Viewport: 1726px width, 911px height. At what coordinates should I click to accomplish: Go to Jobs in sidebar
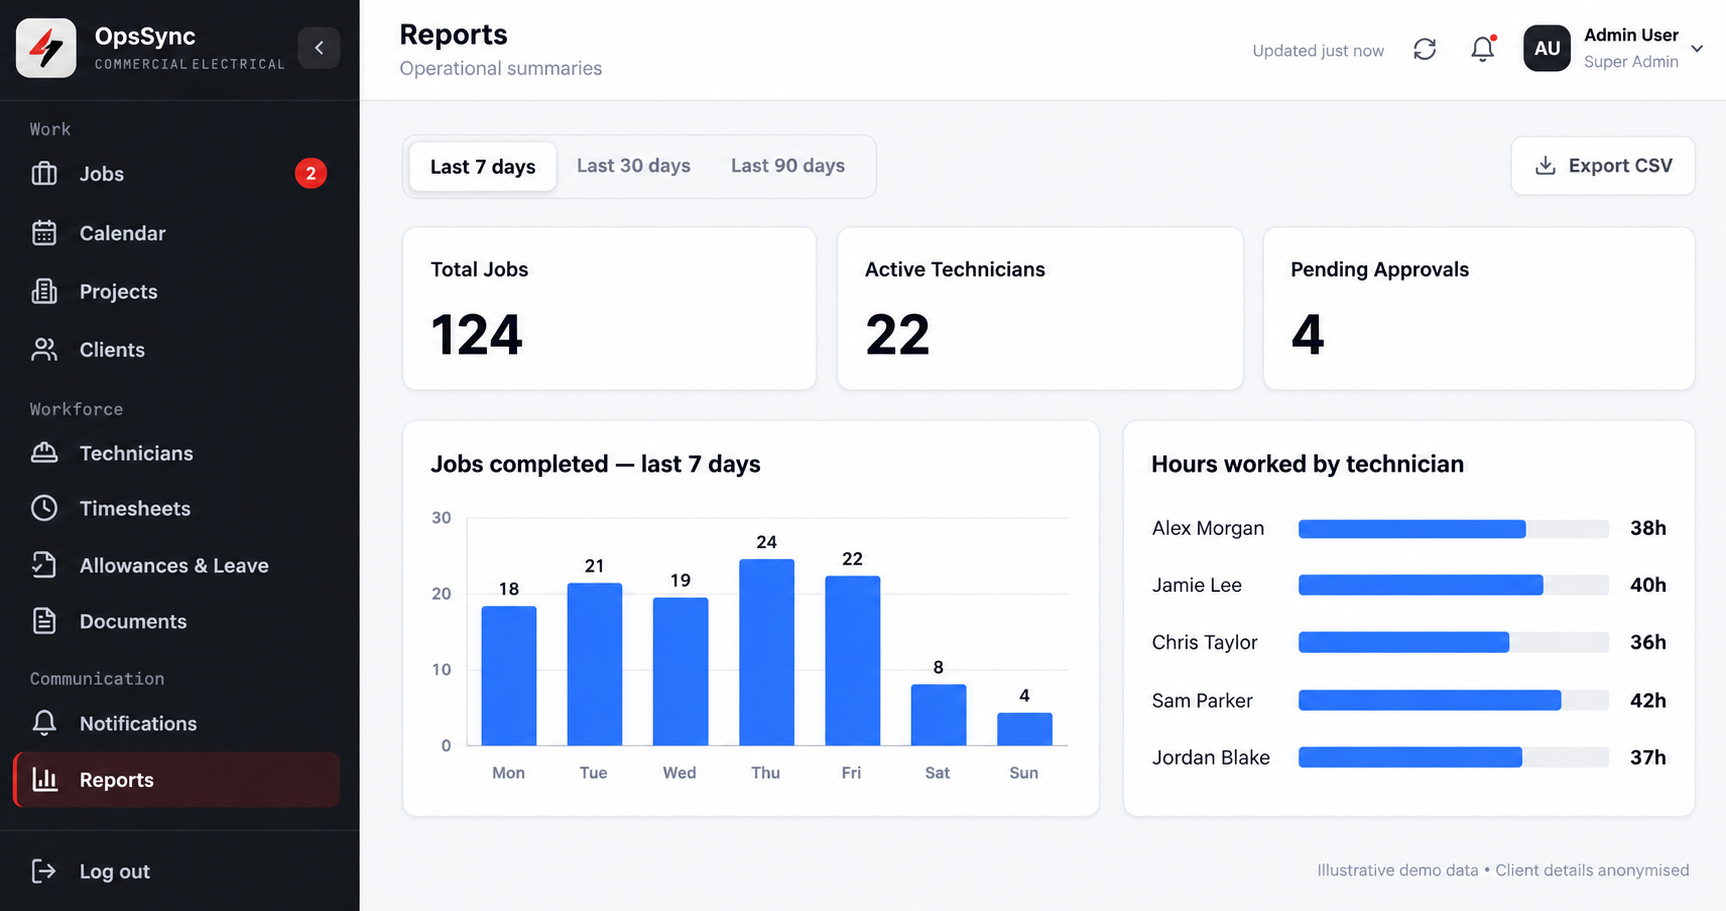pyautogui.click(x=102, y=174)
